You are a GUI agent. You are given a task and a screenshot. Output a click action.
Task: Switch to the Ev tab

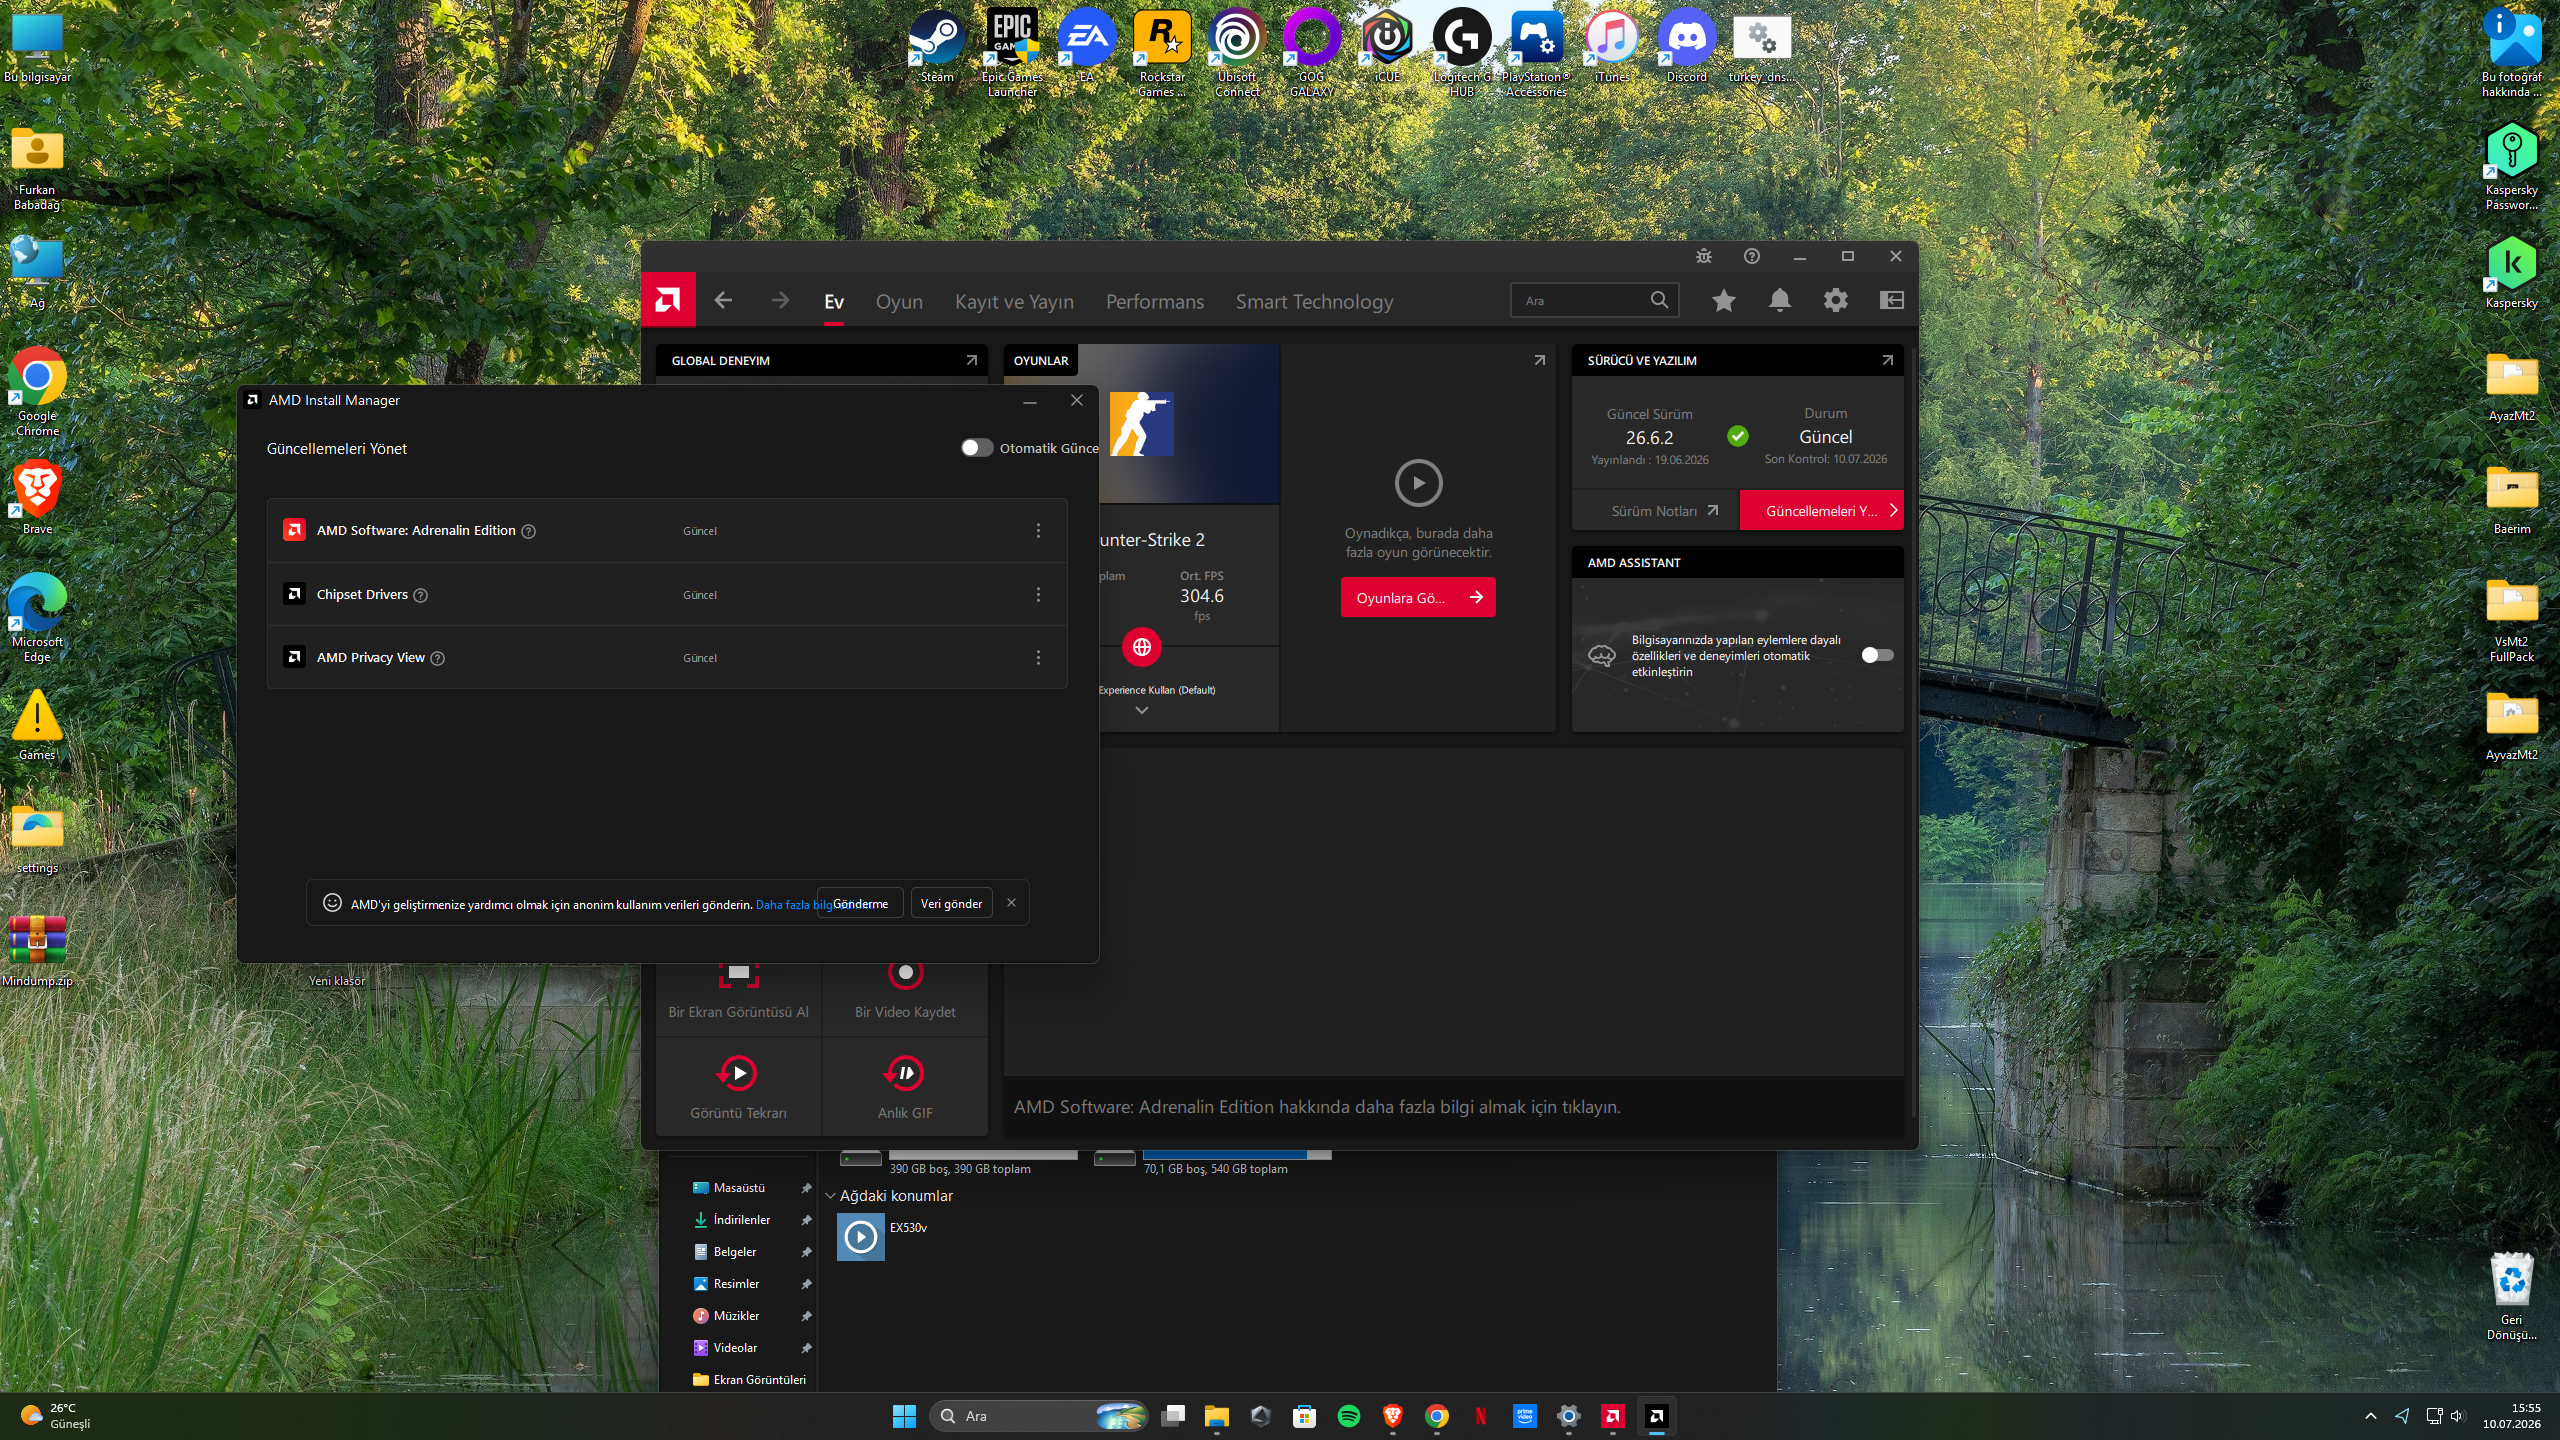tap(834, 302)
